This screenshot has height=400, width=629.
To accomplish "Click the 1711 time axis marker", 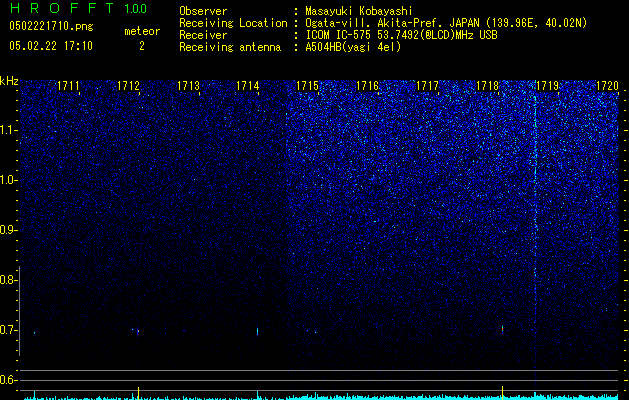I will tap(69, 86).
